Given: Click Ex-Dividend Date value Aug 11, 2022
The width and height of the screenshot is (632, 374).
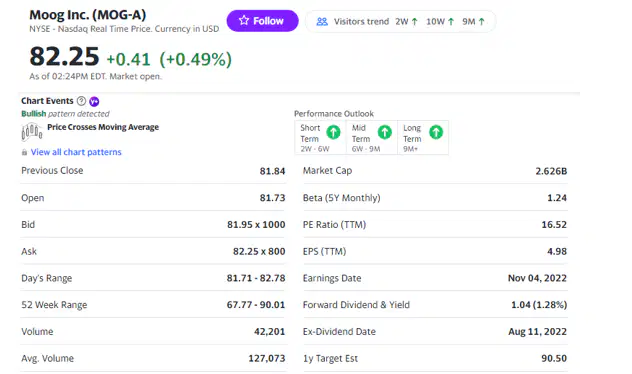Looking at the screenshot, I should [538, 332].
